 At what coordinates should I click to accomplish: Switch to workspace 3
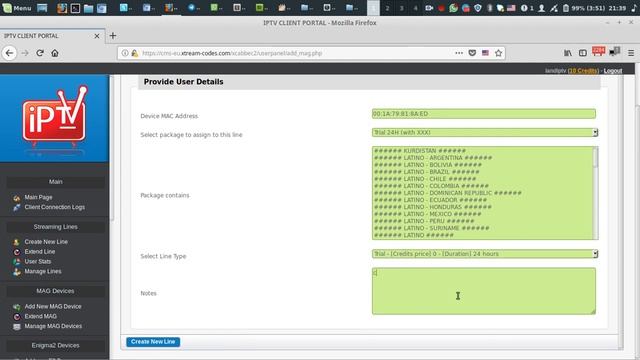(x=401, y=8)
